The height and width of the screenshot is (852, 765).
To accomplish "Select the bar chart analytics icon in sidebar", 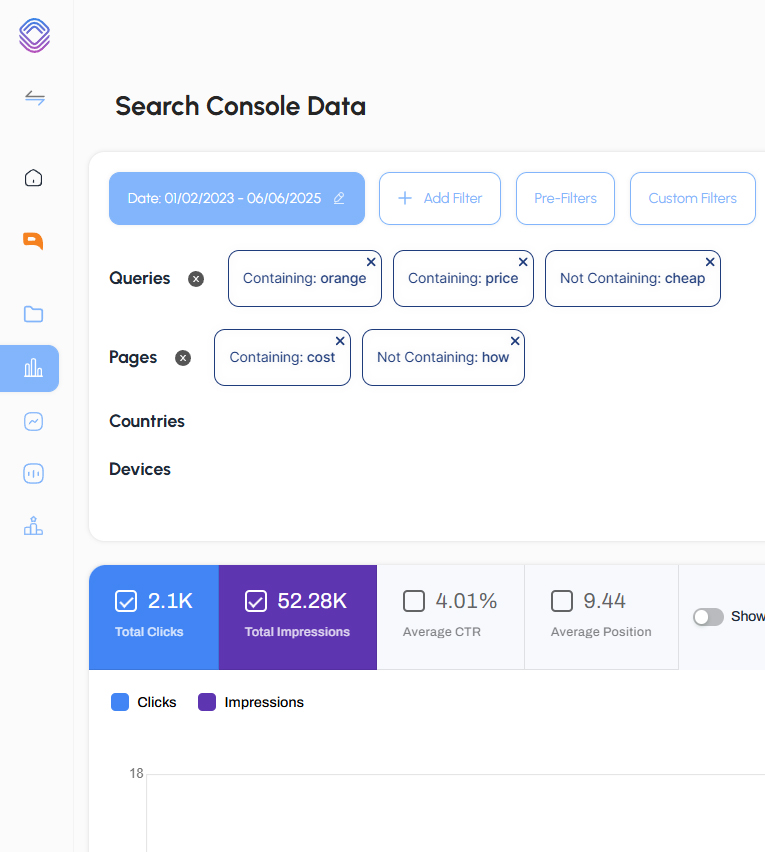I will tap(33, 368).
